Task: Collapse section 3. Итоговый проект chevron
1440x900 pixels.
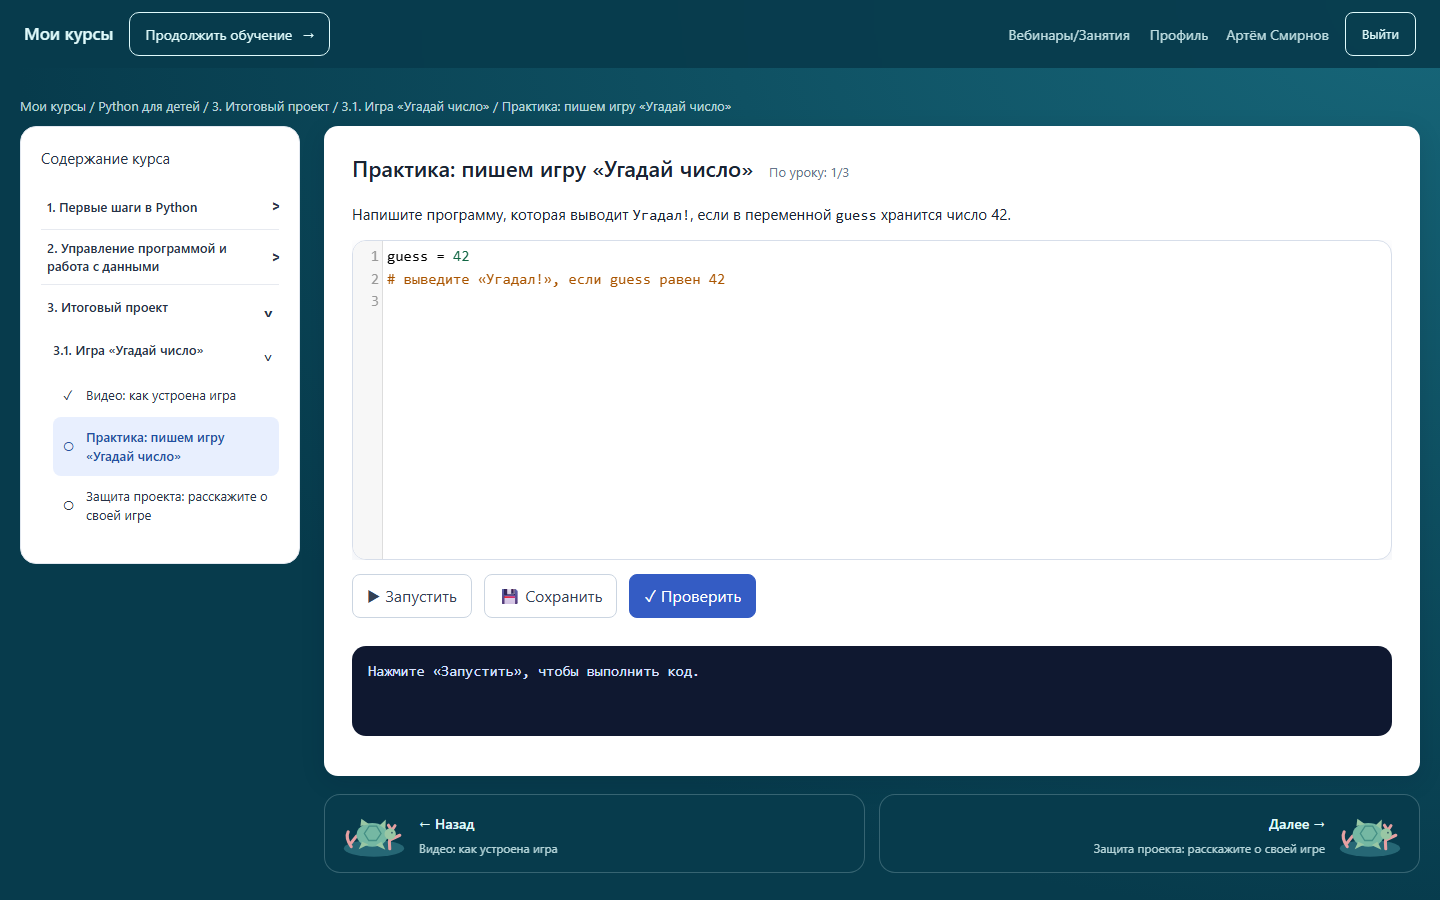Action: pos(268,314)
